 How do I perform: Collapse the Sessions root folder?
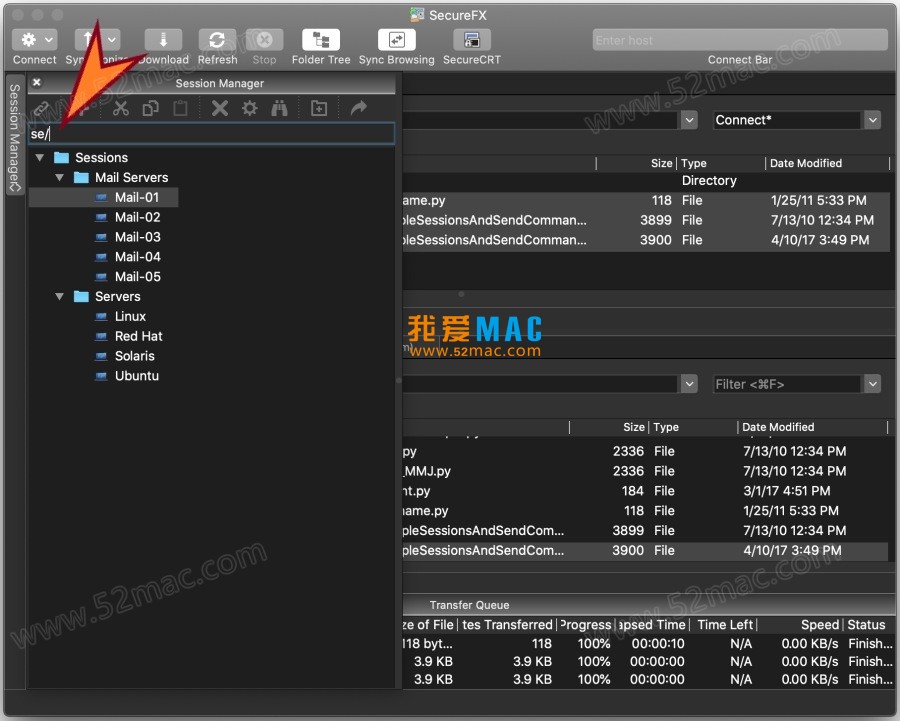point(40,157)
